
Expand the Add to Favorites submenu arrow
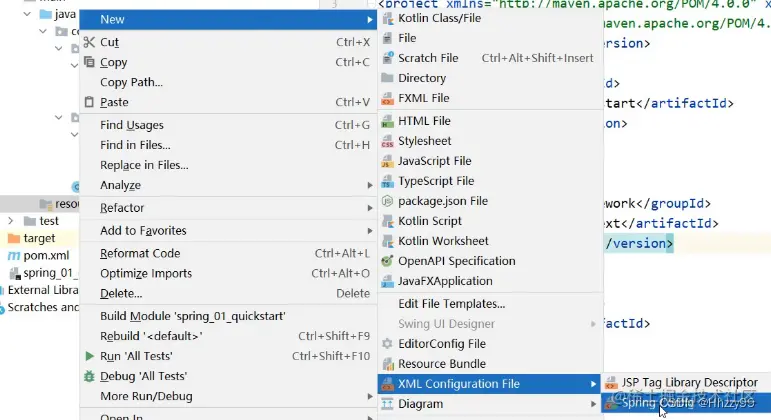(x=370, y=231)
